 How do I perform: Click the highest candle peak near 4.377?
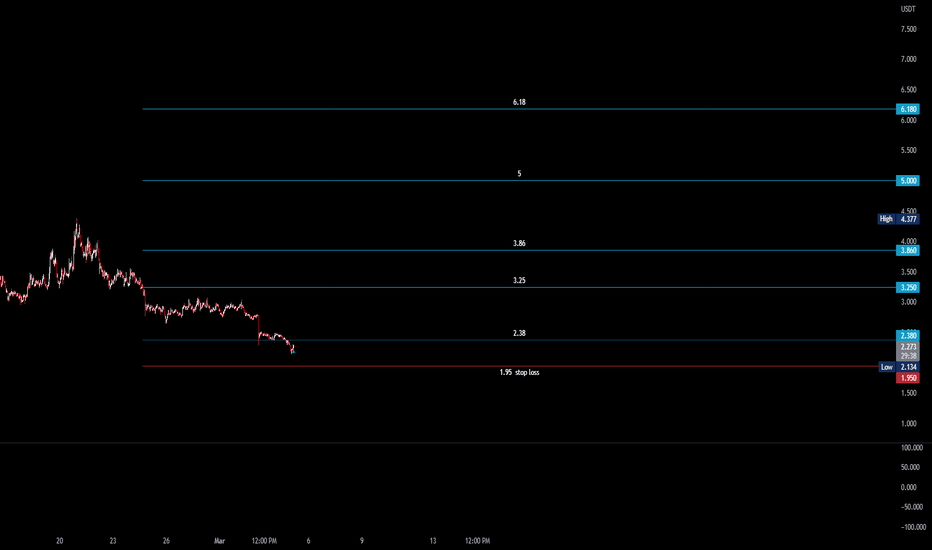(x=77, y=223)
